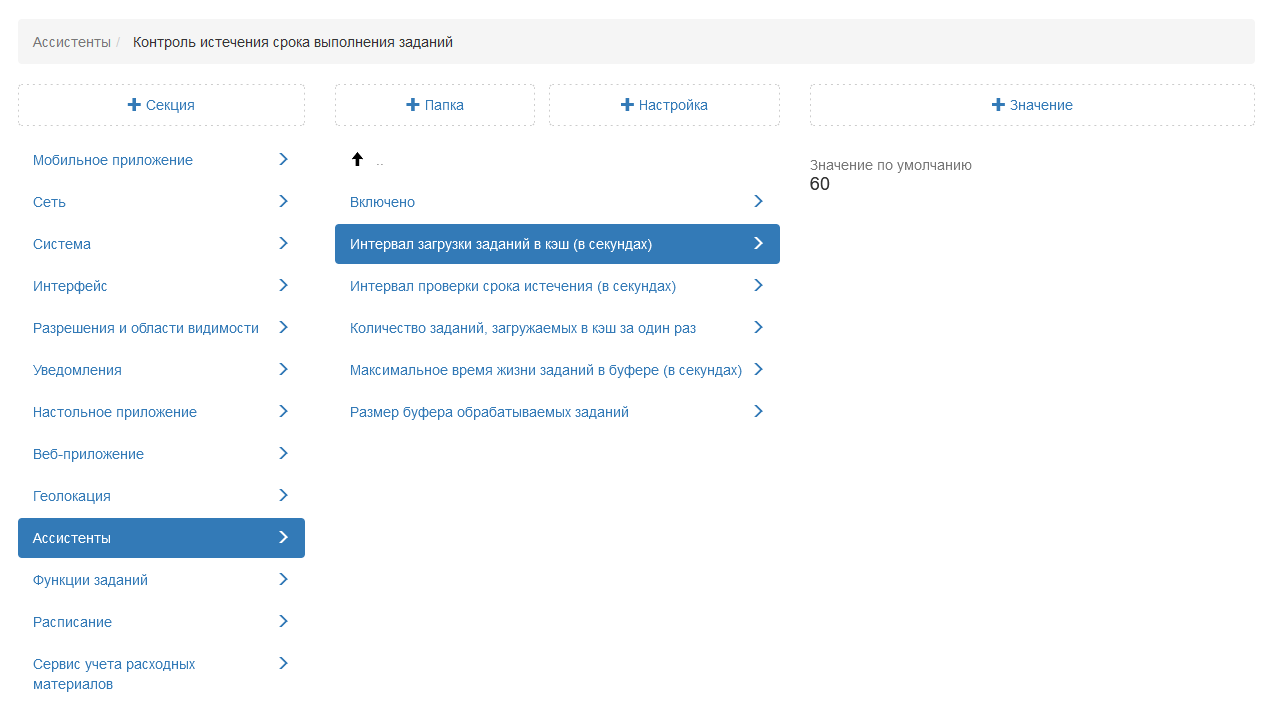
Task: Click the up arrow to go back
Action: coord(357,160)
